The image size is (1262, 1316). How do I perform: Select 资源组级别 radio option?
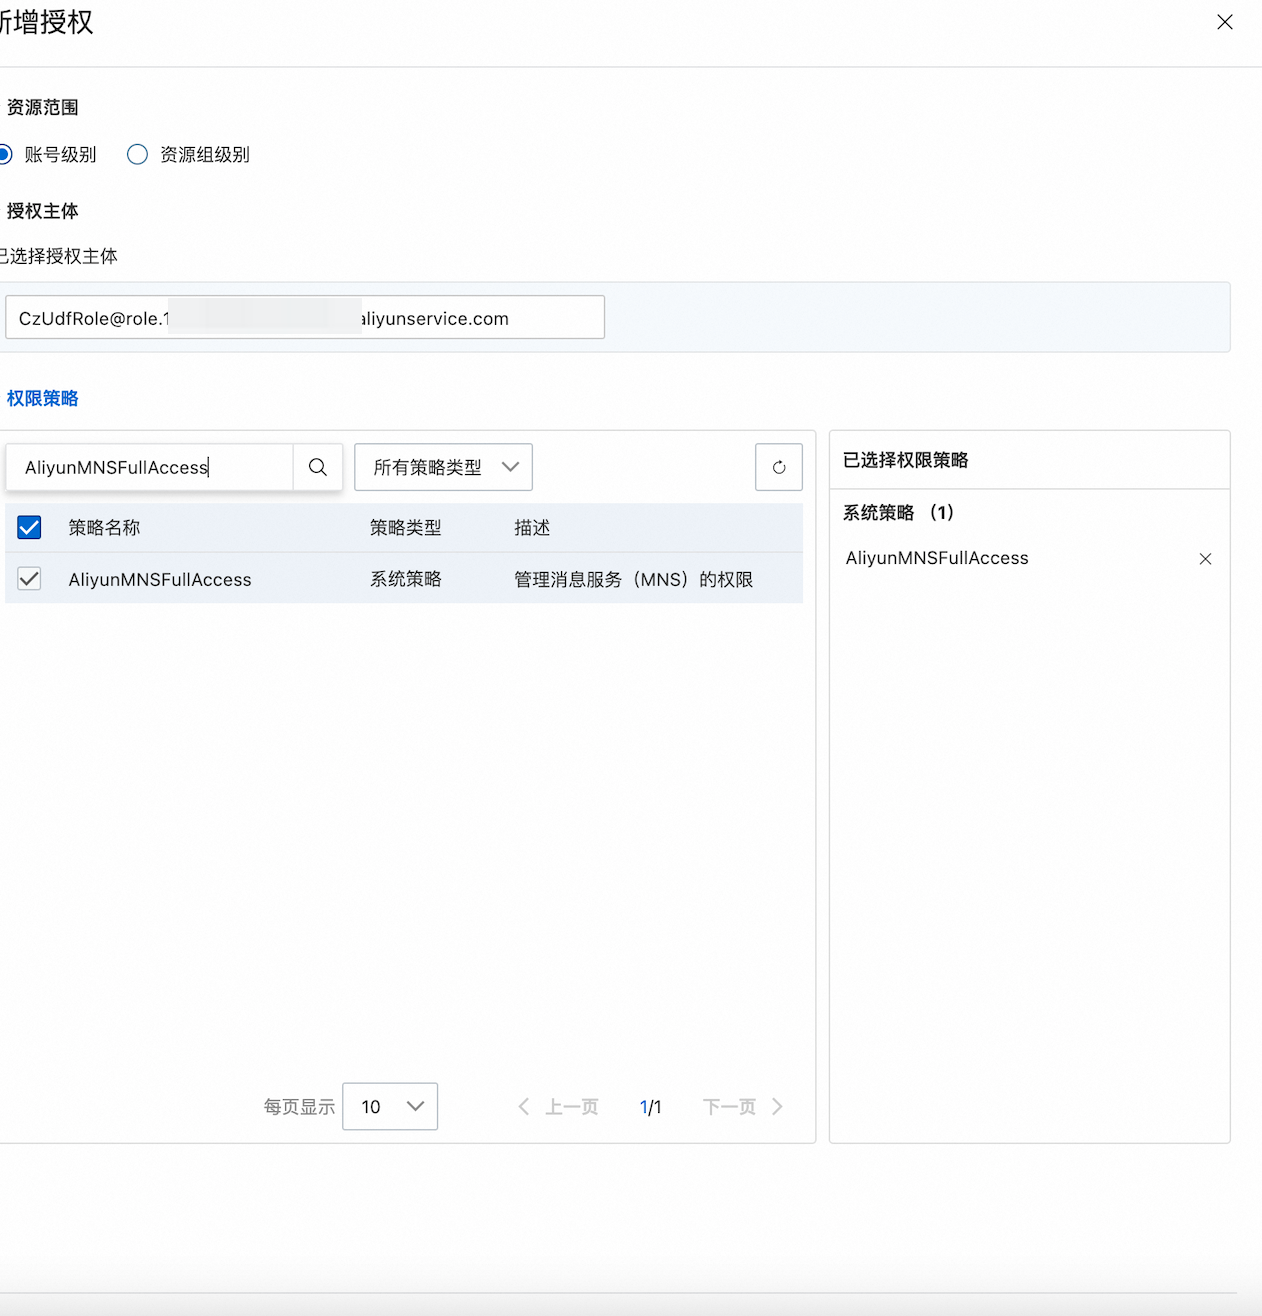coord(138,154)
